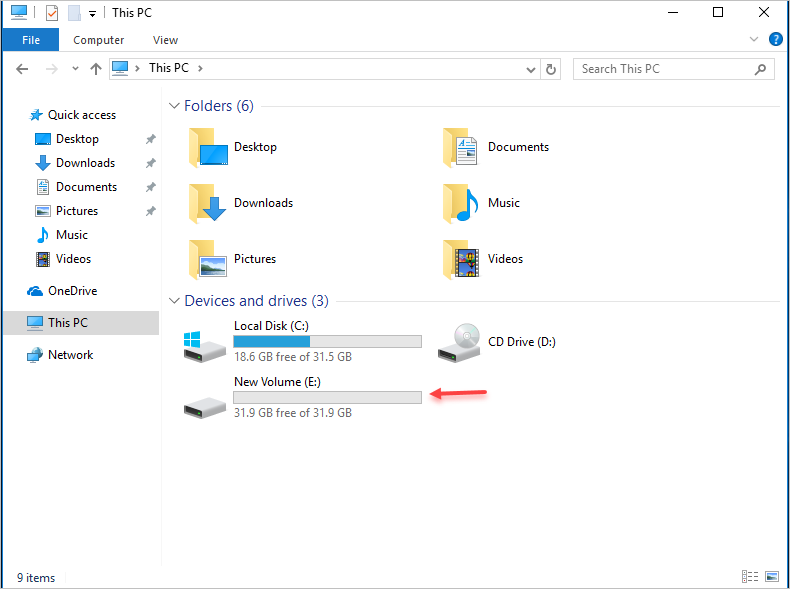Screen dimensions: 790x589
Task: Switch to details view in status bar
Action: tap(750, 577)
